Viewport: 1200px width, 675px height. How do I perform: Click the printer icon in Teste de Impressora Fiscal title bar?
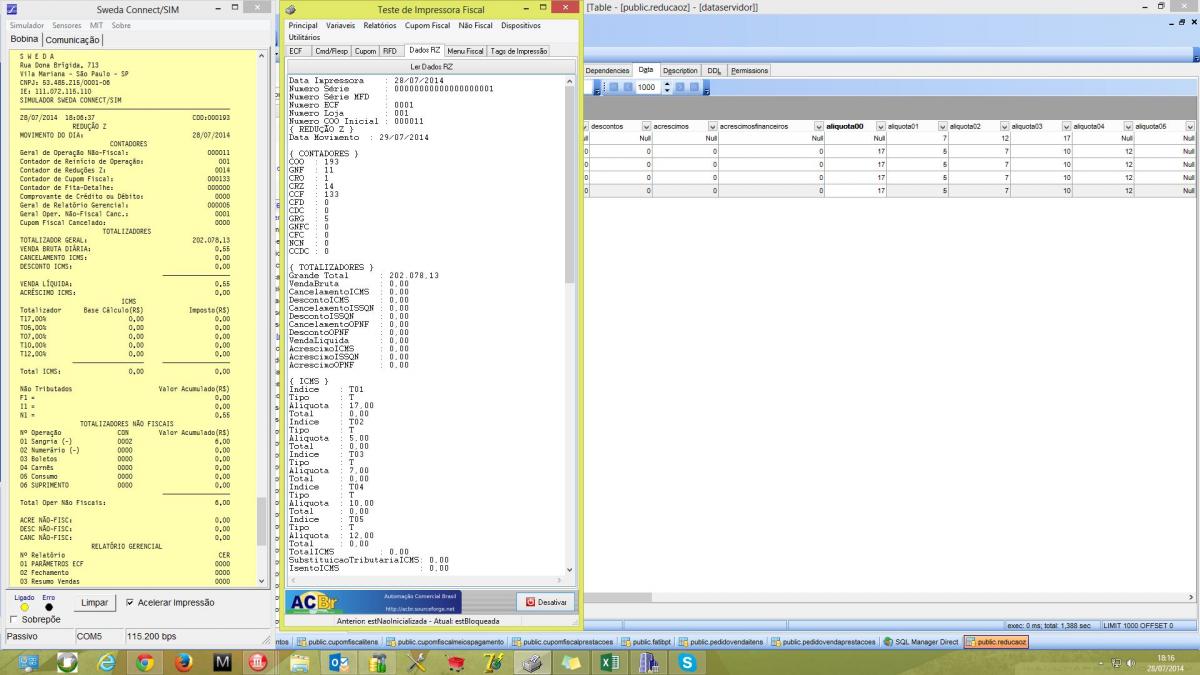[x=291, y=8]
